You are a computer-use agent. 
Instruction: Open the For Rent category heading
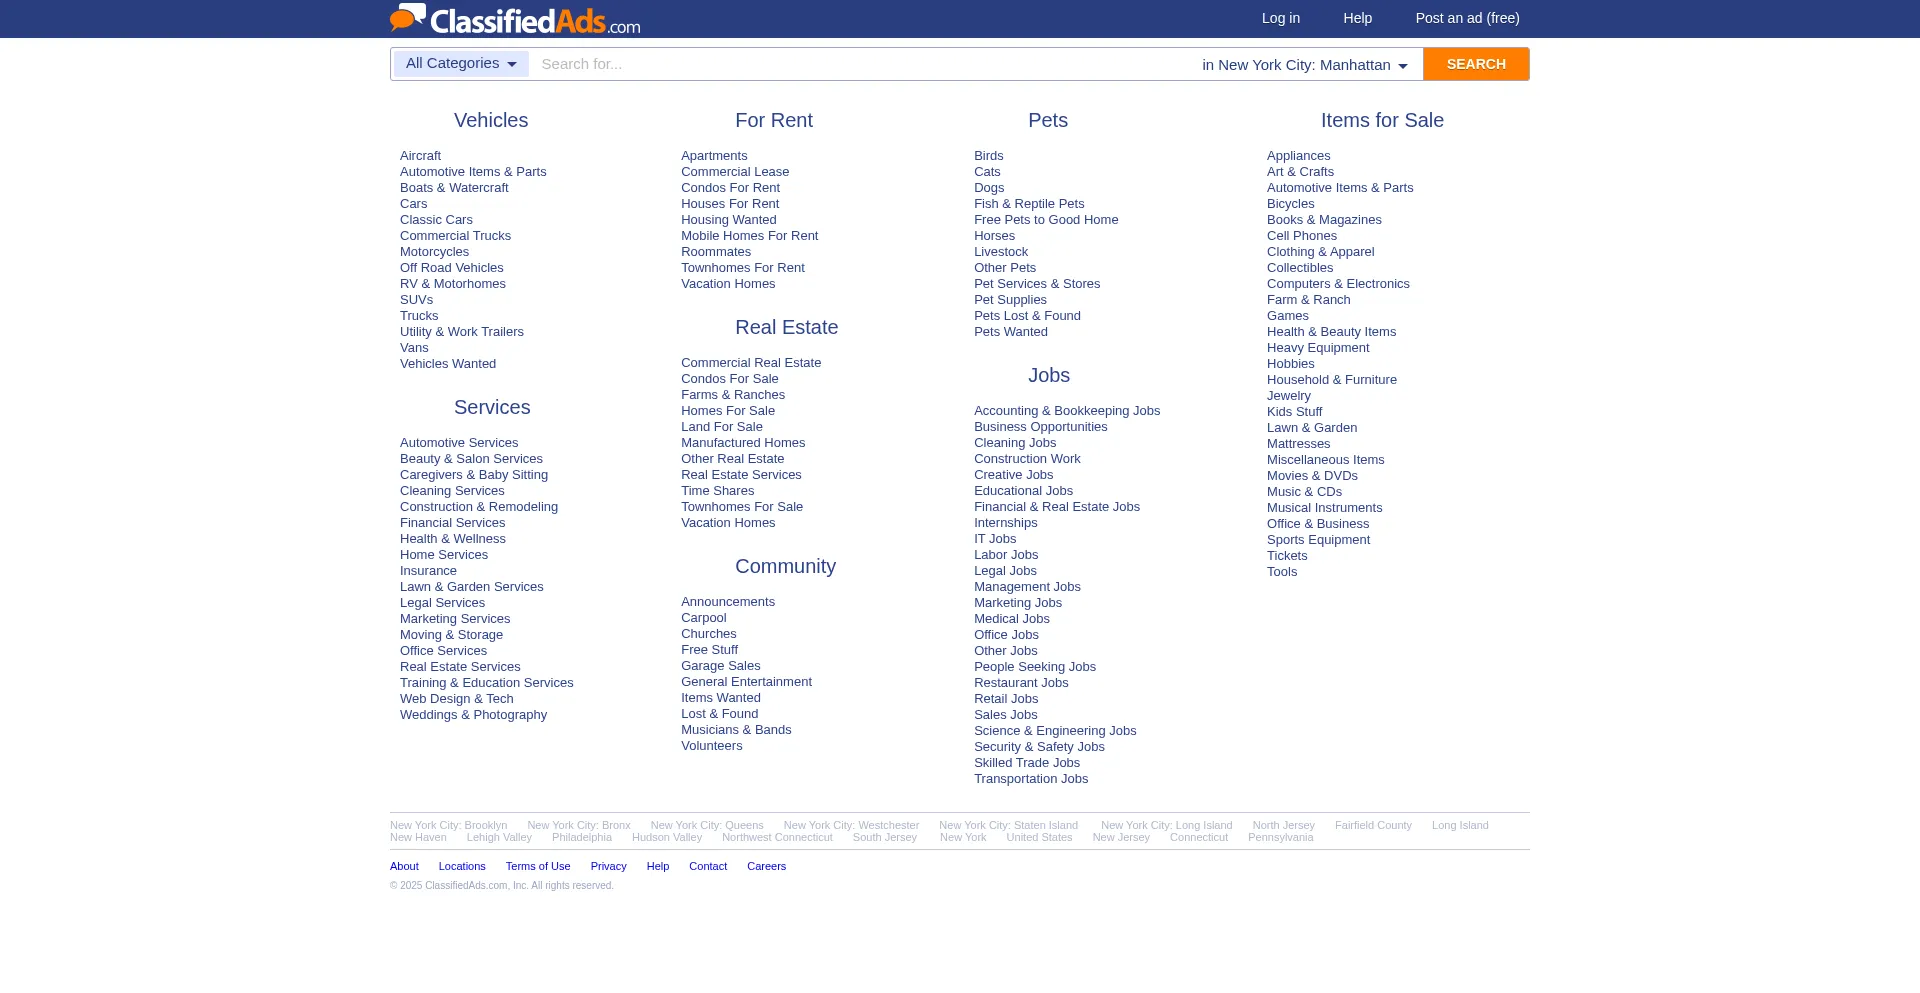coord(774,120)
